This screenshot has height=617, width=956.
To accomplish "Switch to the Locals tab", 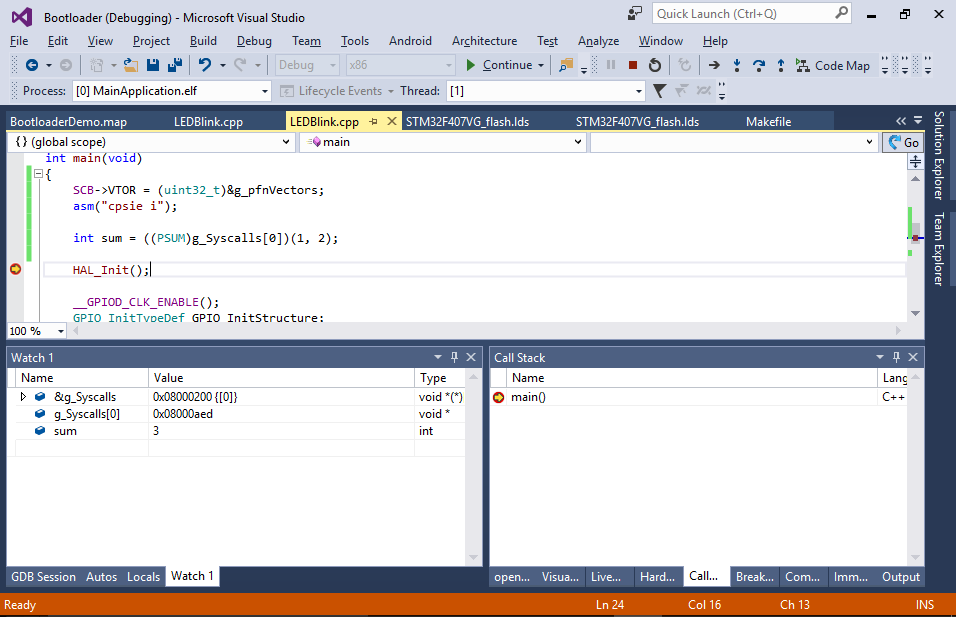I will click(x=143, y=577).
